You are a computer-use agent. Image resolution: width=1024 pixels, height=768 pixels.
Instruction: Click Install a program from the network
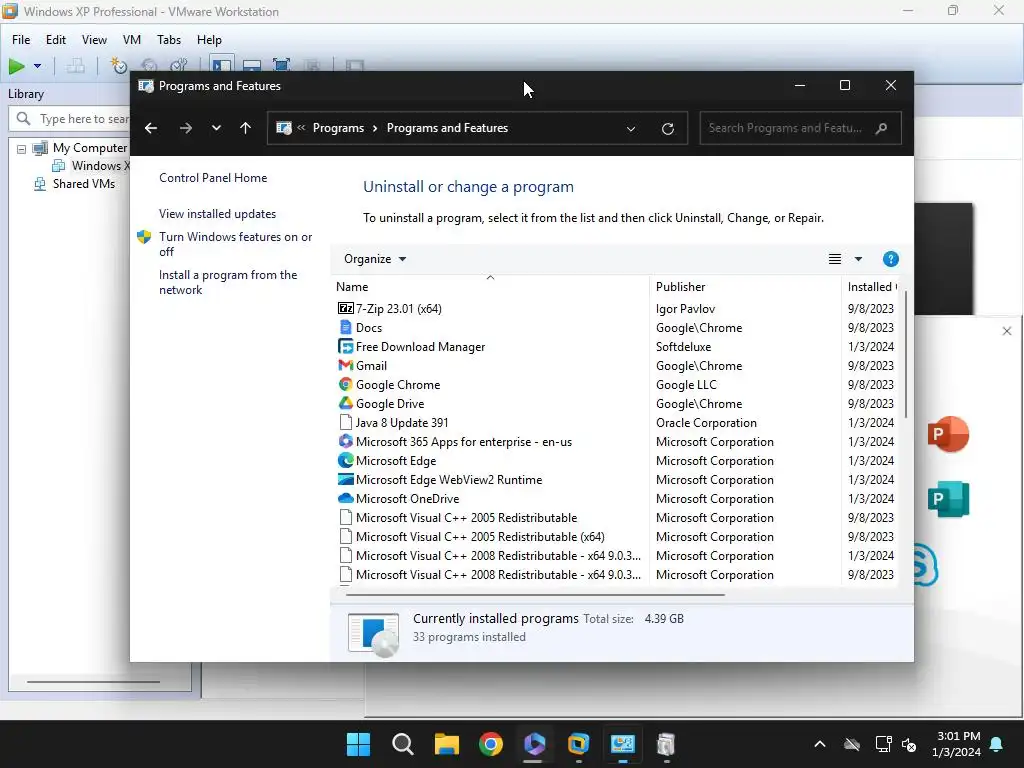pyautogui.click(x=228, y=282)
